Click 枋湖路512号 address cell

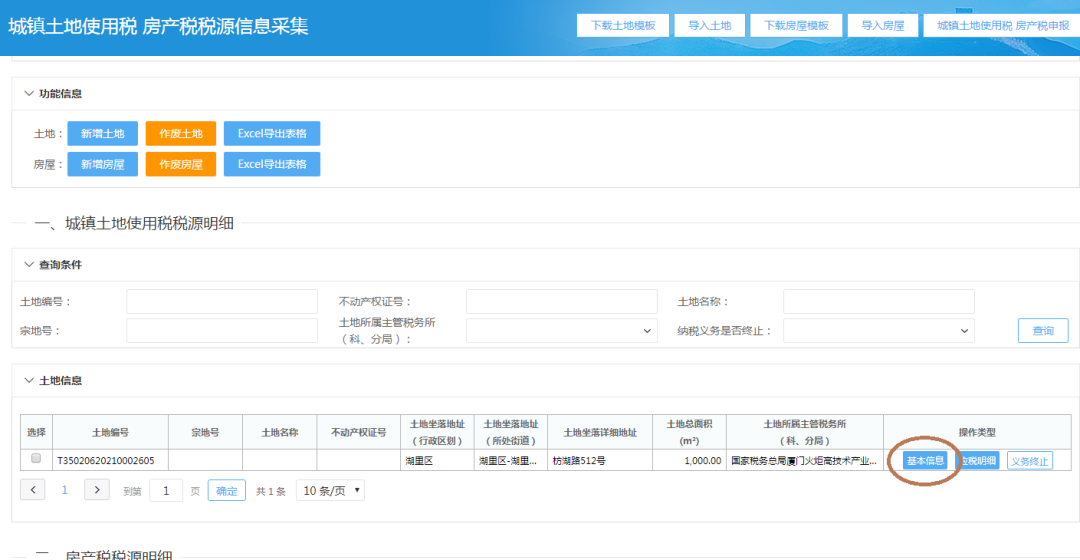[600, 460]
